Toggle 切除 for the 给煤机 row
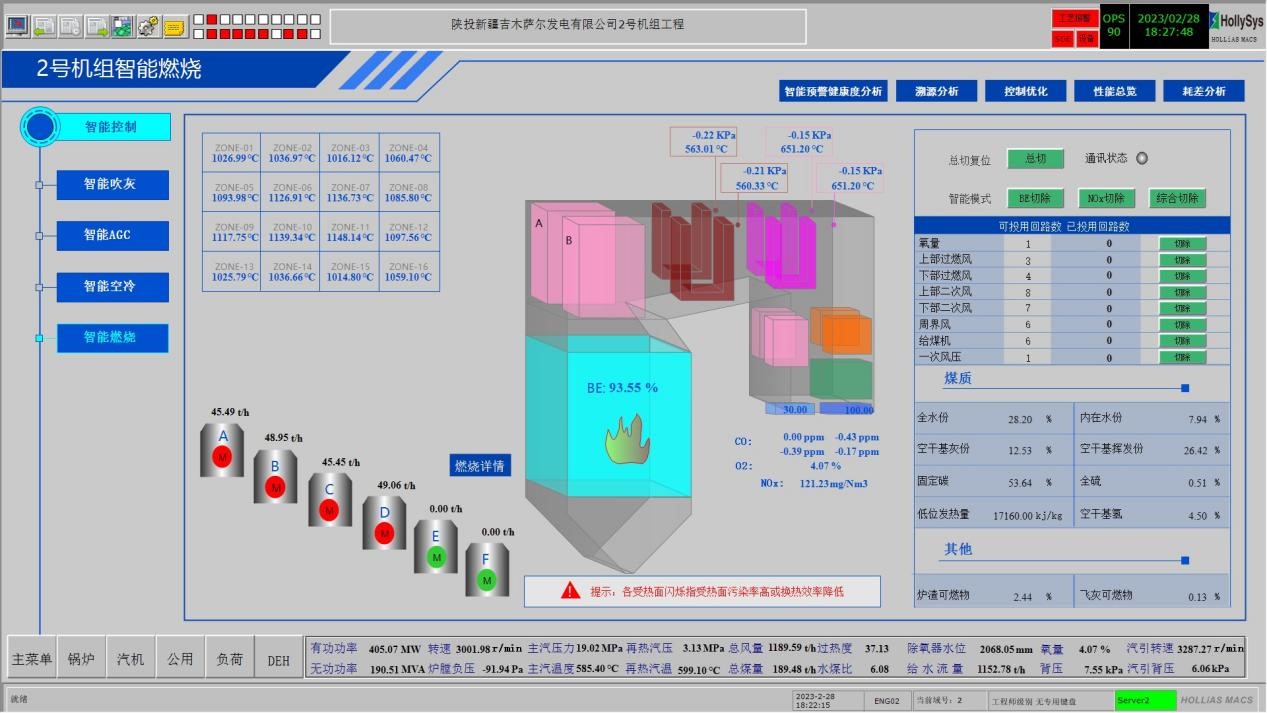This screenshot has width=1267, height=713. tap(1182, 341)
